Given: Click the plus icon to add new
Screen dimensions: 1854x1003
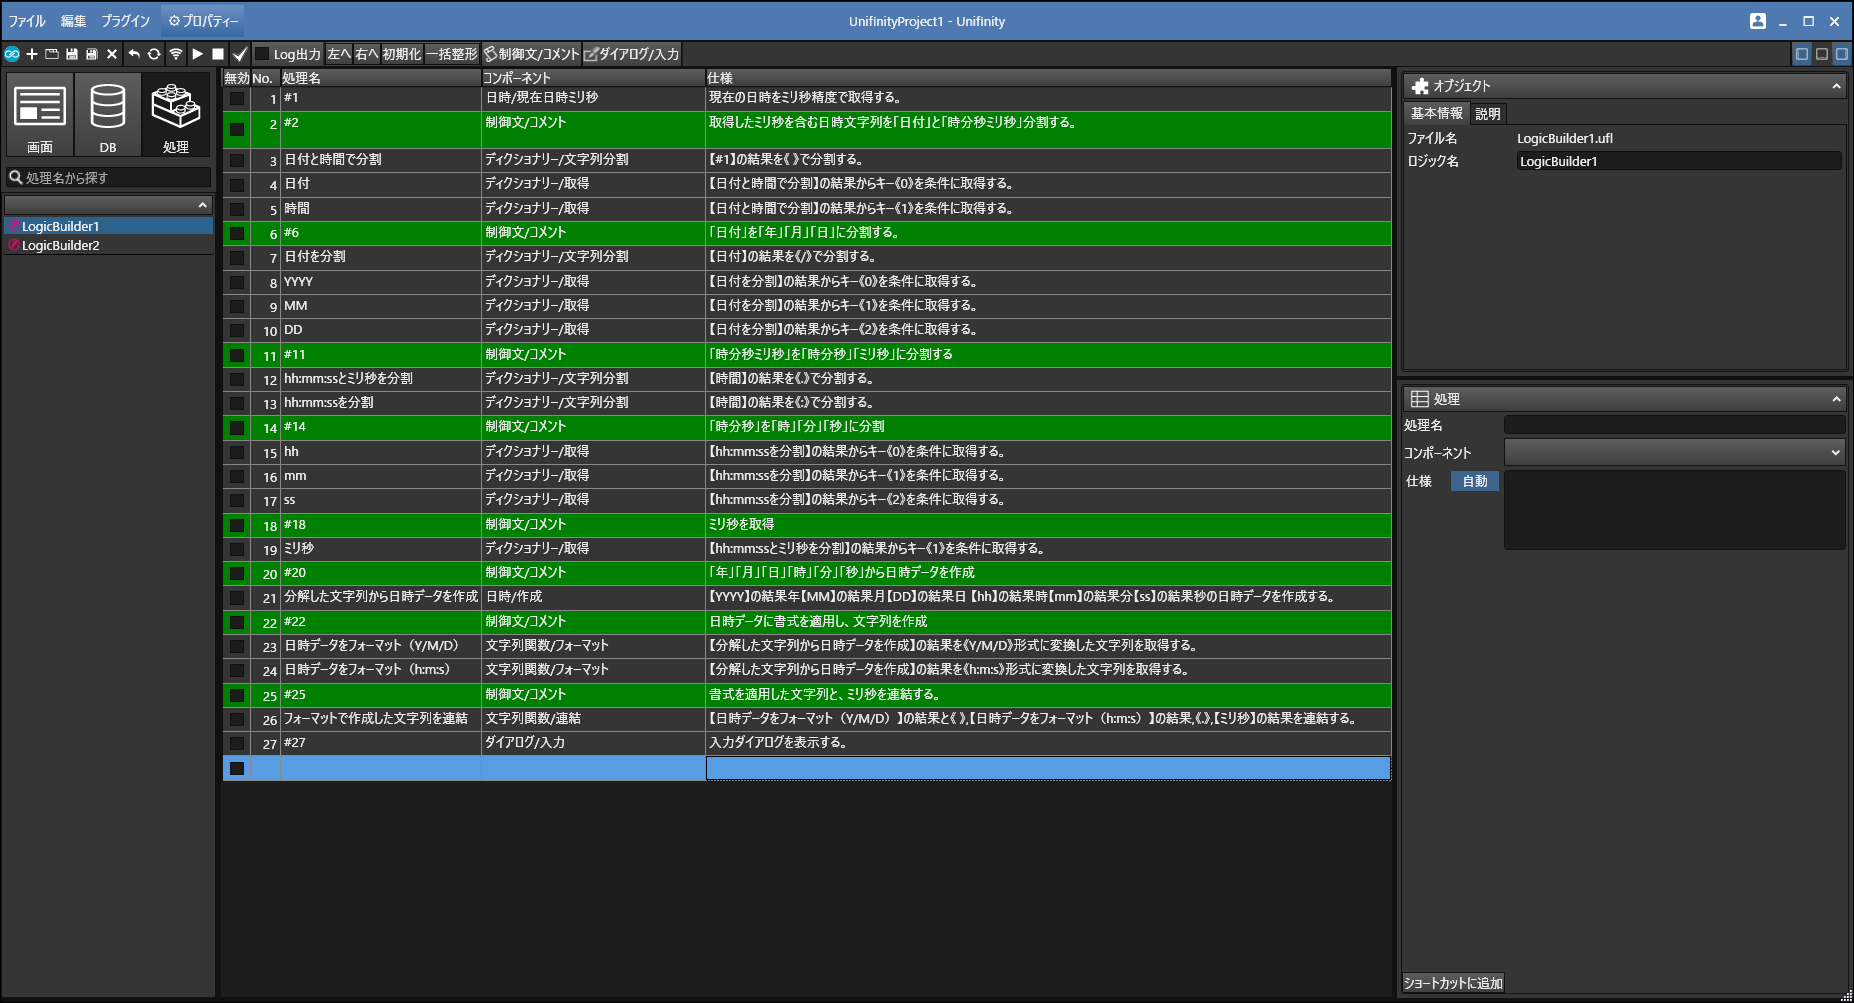Looking at the screenshot, I should (32, 54).
